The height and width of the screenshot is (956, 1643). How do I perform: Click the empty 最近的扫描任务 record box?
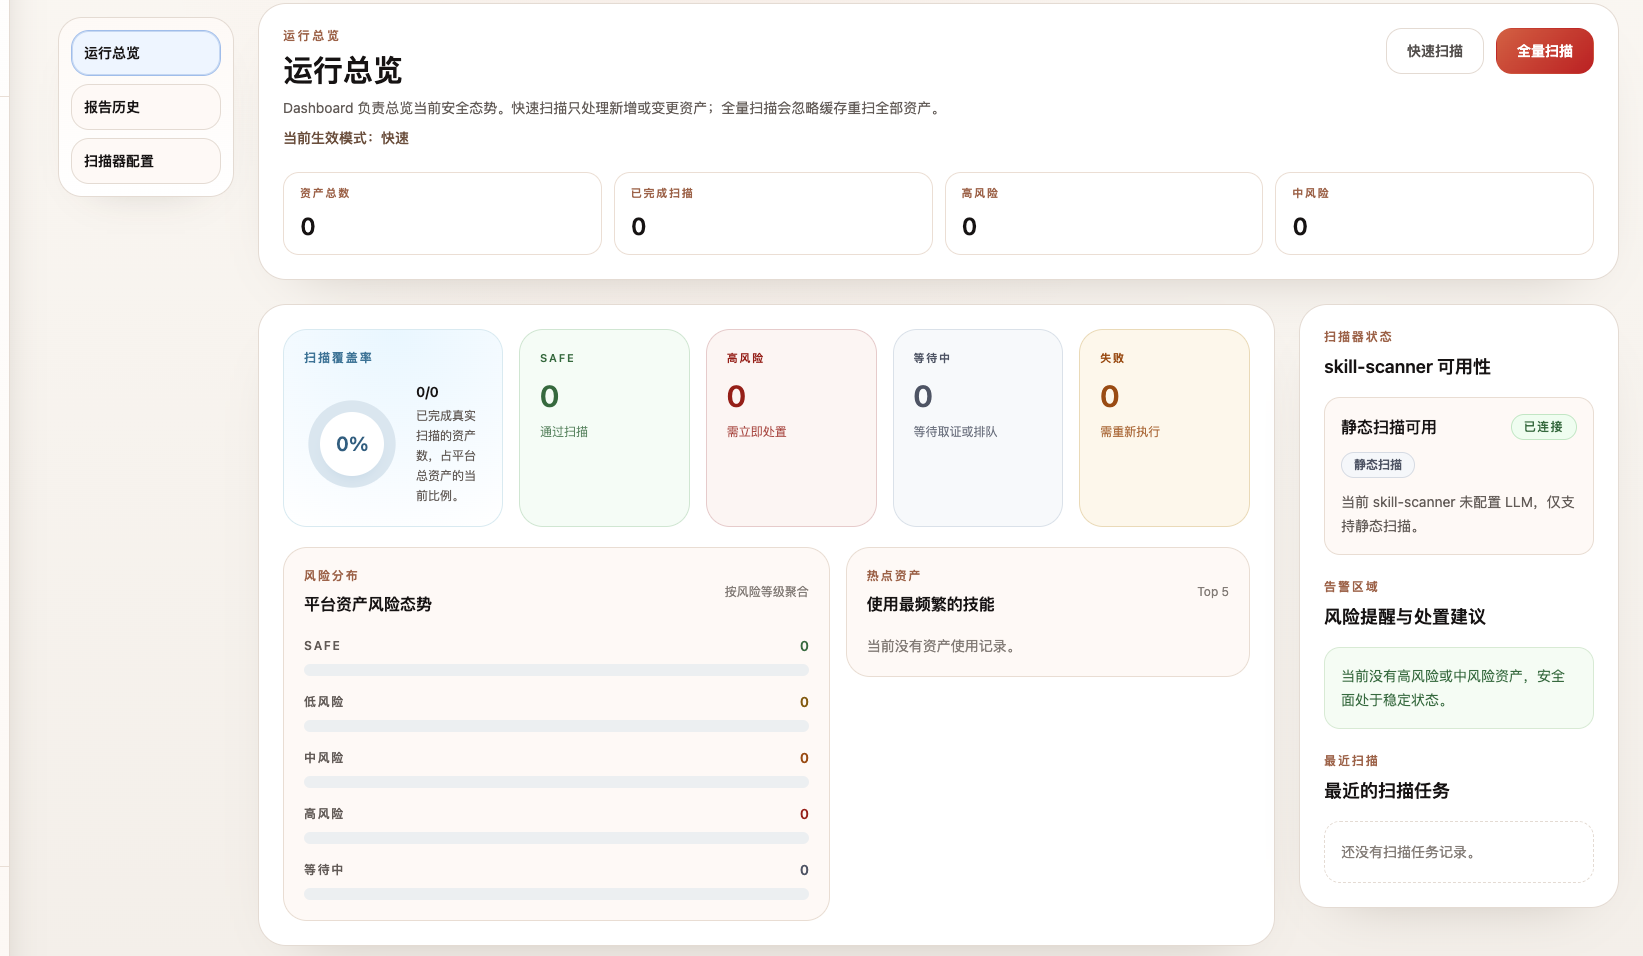click(1458, 852)
